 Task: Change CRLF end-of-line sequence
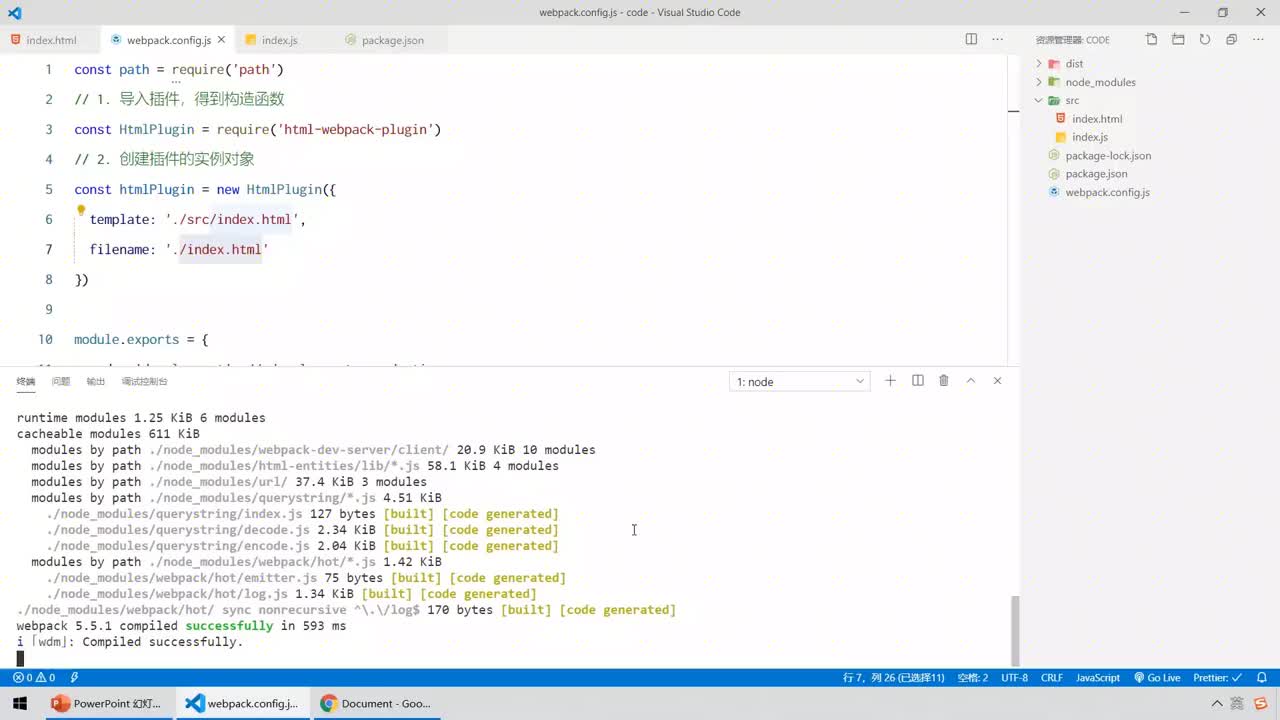pyautogui.click(x=1052, y=677)
